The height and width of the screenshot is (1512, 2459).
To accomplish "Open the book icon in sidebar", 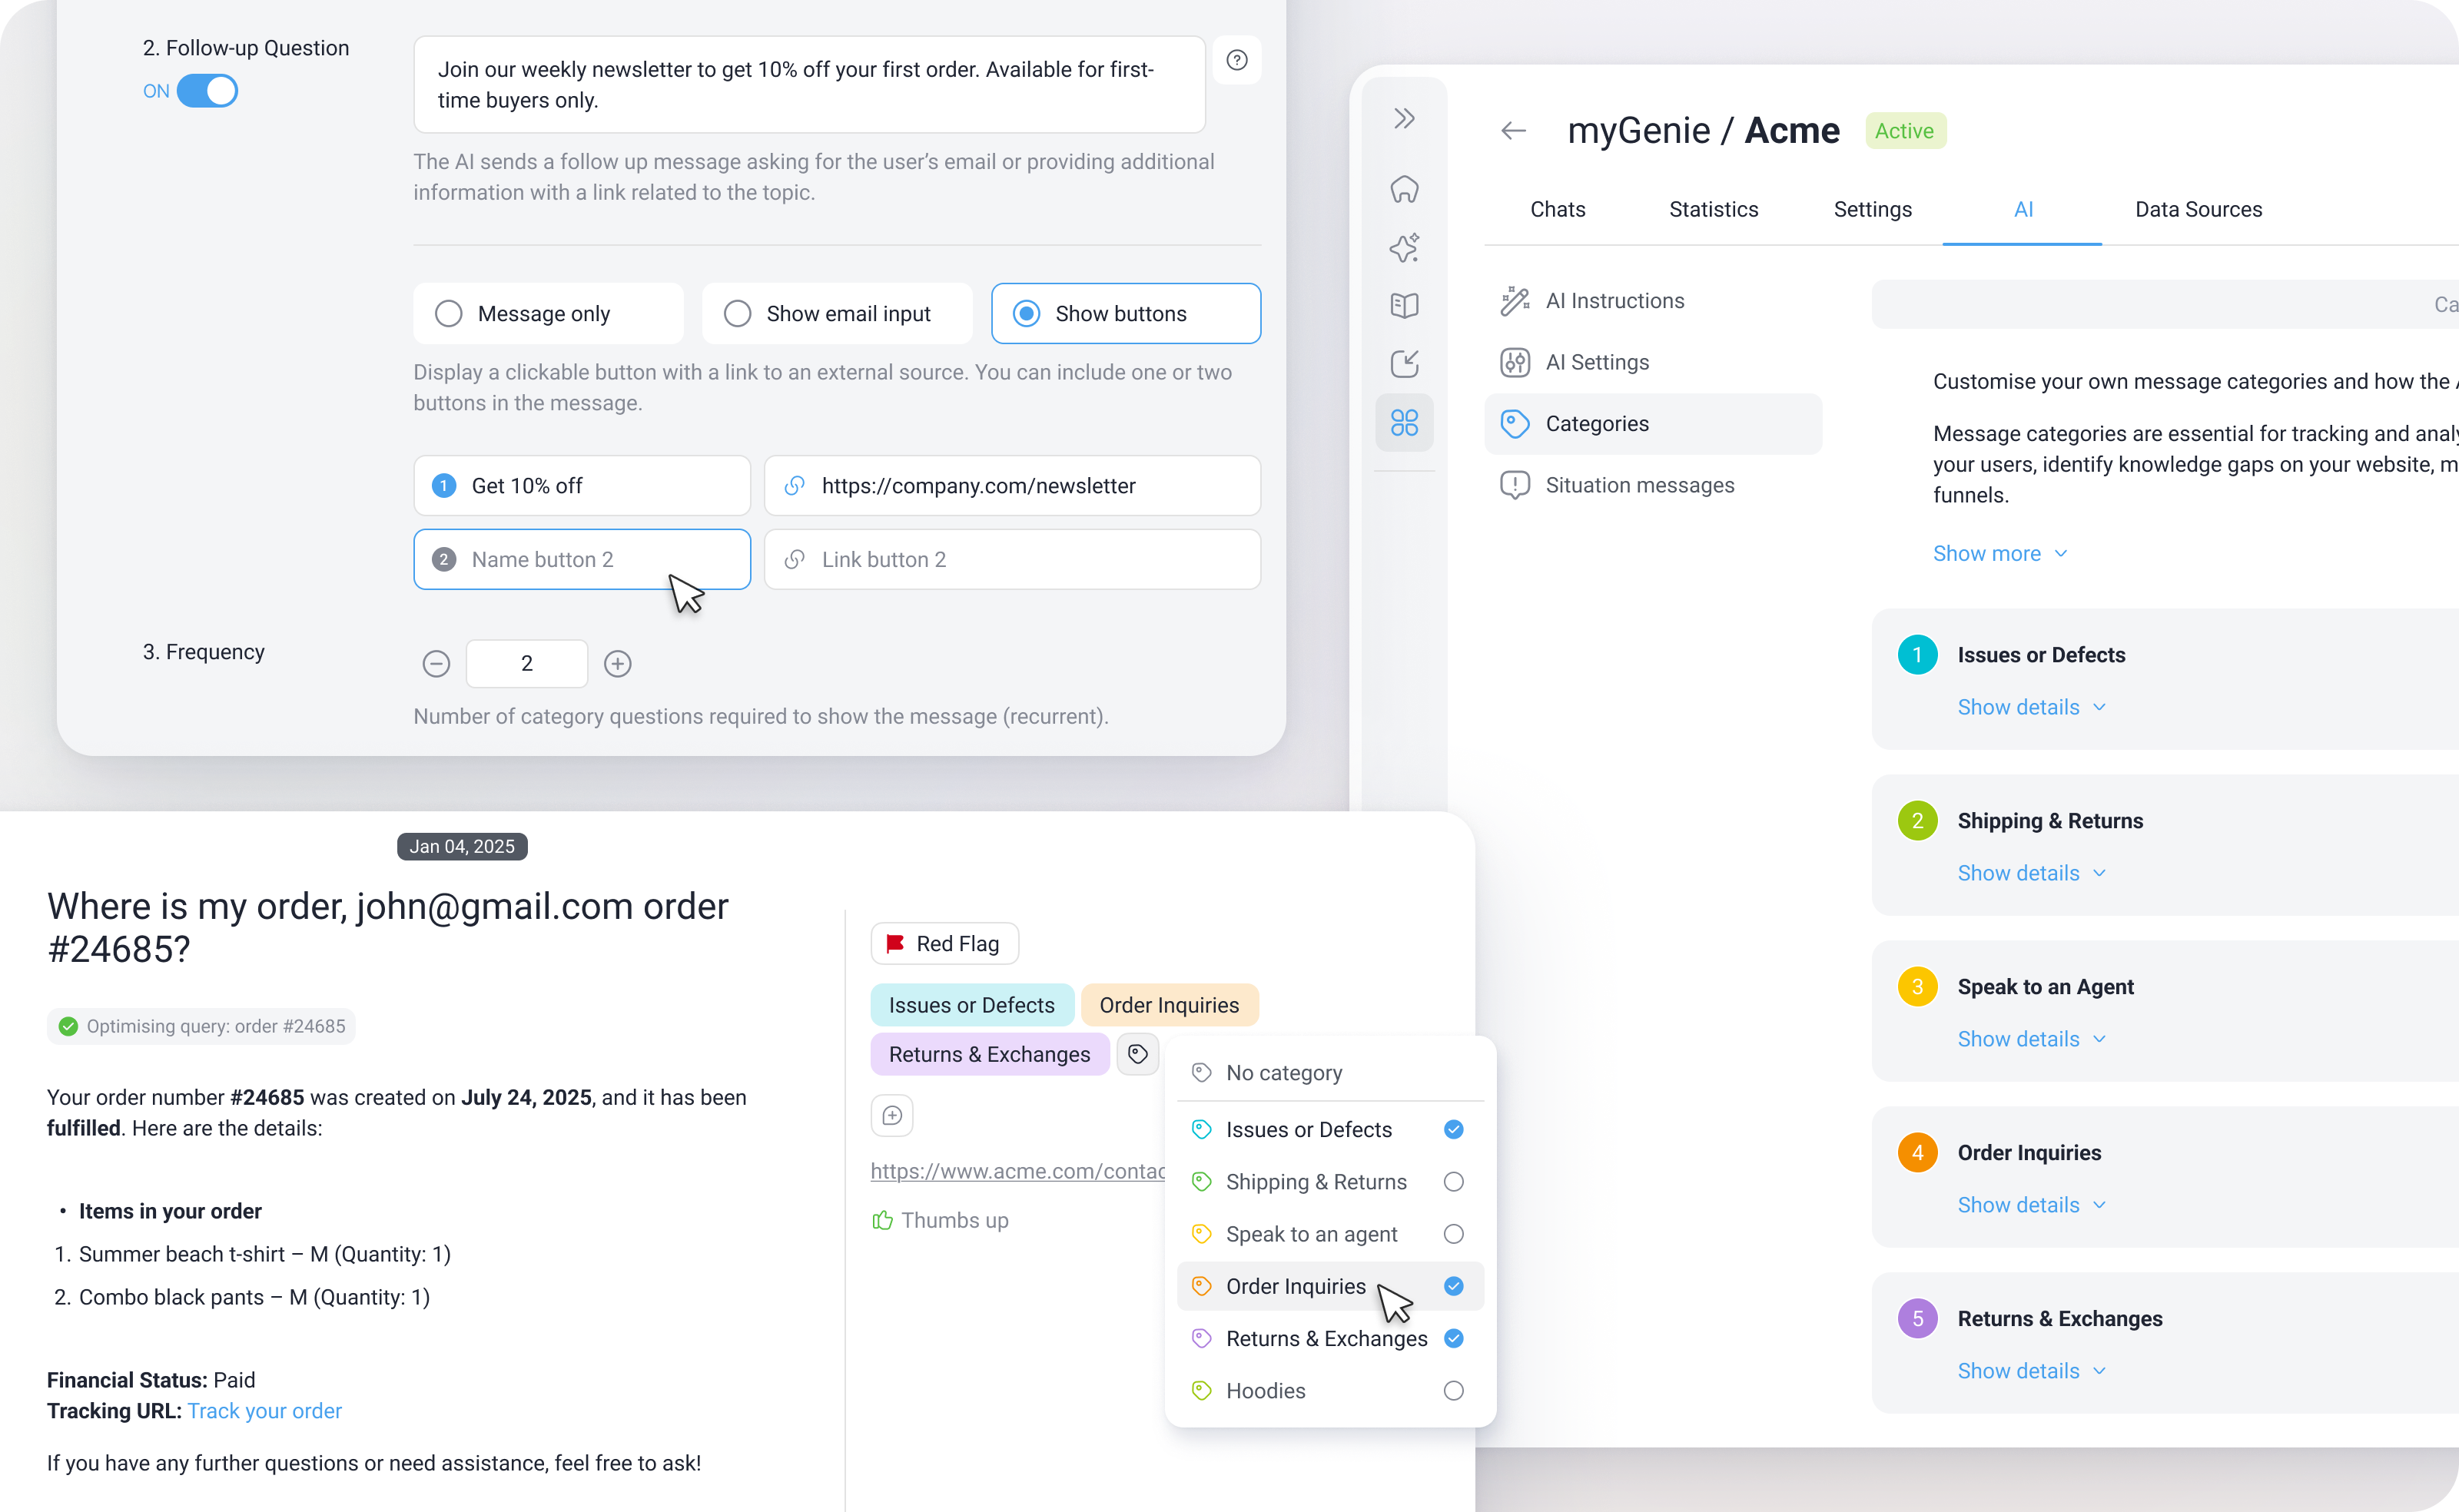I will (1404, 306).
